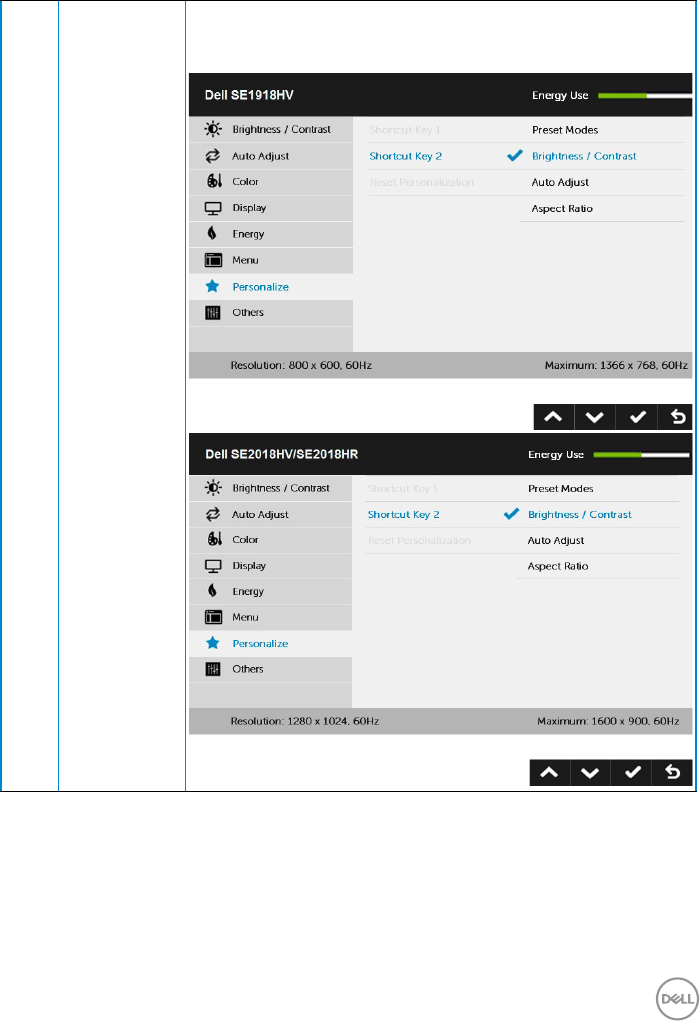Click the Dell logo at page bottom
700x1021 pixels.
click(677, 998)
